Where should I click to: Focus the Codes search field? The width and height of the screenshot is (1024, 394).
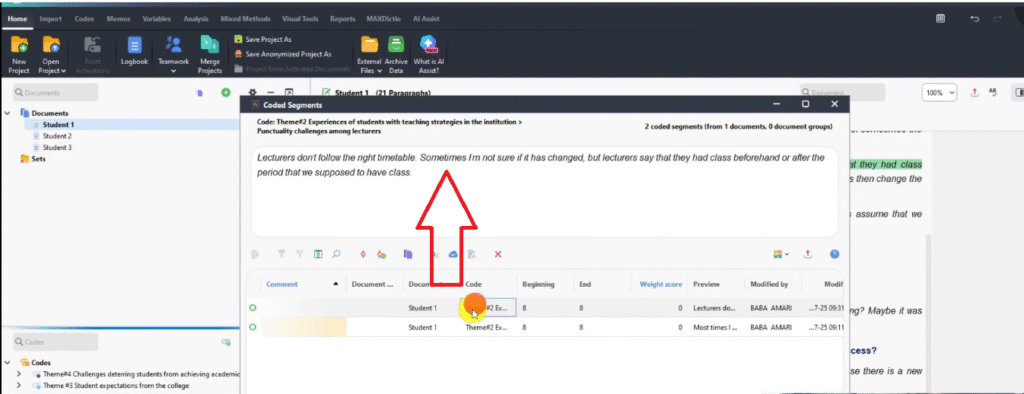(56, 342)
